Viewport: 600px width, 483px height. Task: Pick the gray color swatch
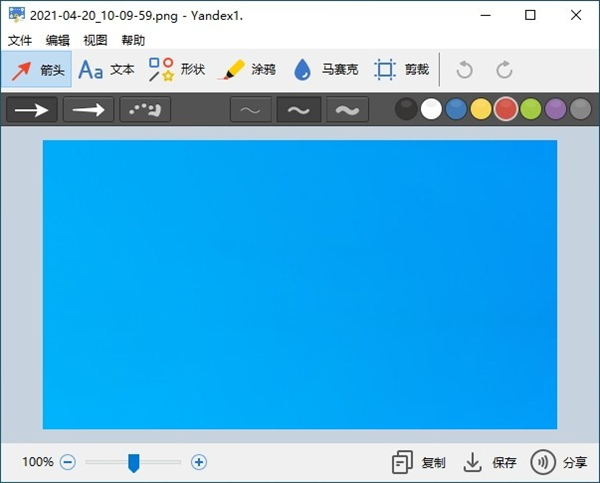pos(580,109)
